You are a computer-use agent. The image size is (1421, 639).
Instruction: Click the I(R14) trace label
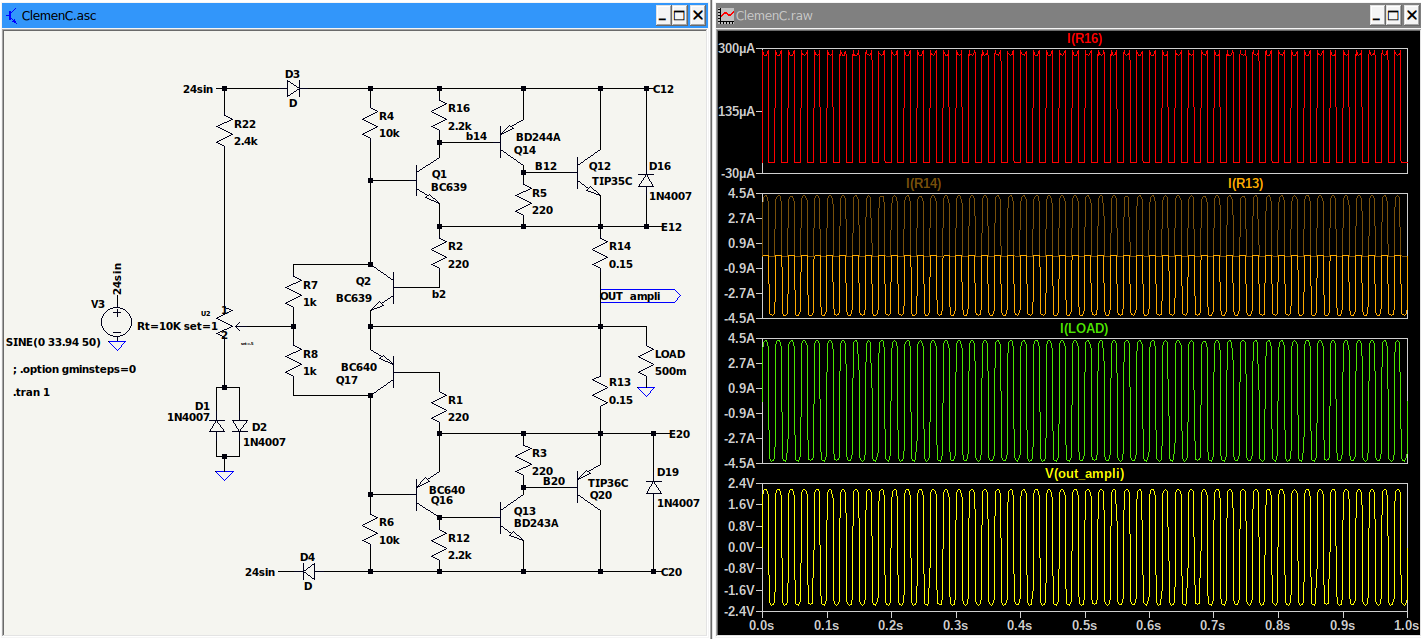coord(923,183)
